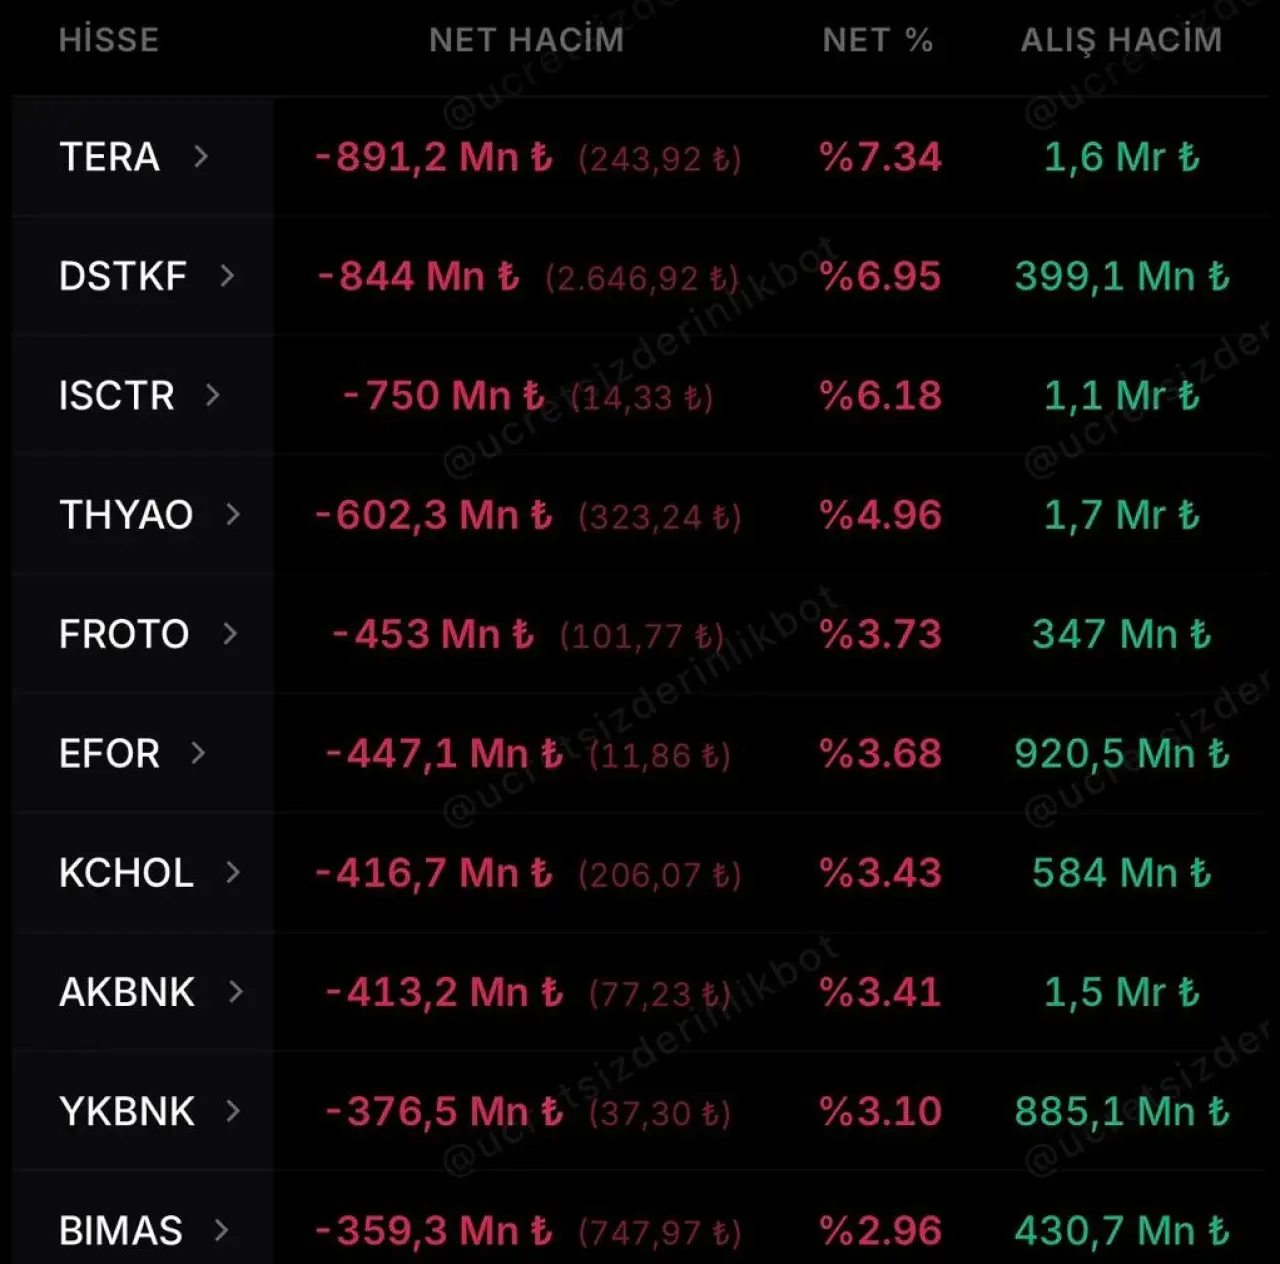
Task: Click TERA net volume -891,2 Mn value
Action: point(434,157)
